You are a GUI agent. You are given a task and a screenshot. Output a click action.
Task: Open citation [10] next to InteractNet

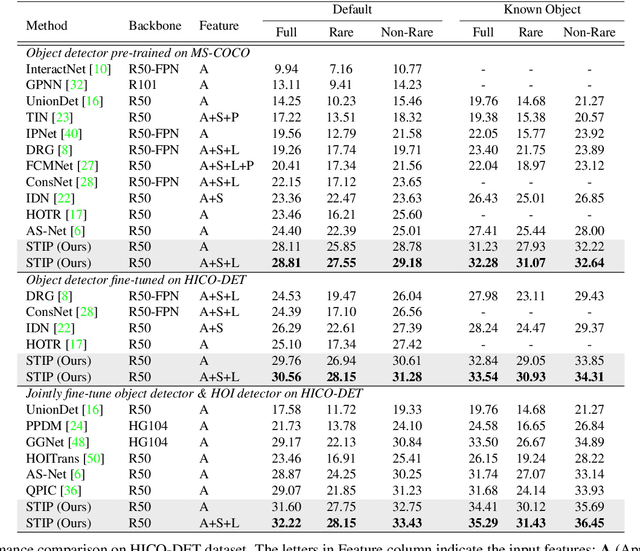pyautogui.click(x=101, y=69)
